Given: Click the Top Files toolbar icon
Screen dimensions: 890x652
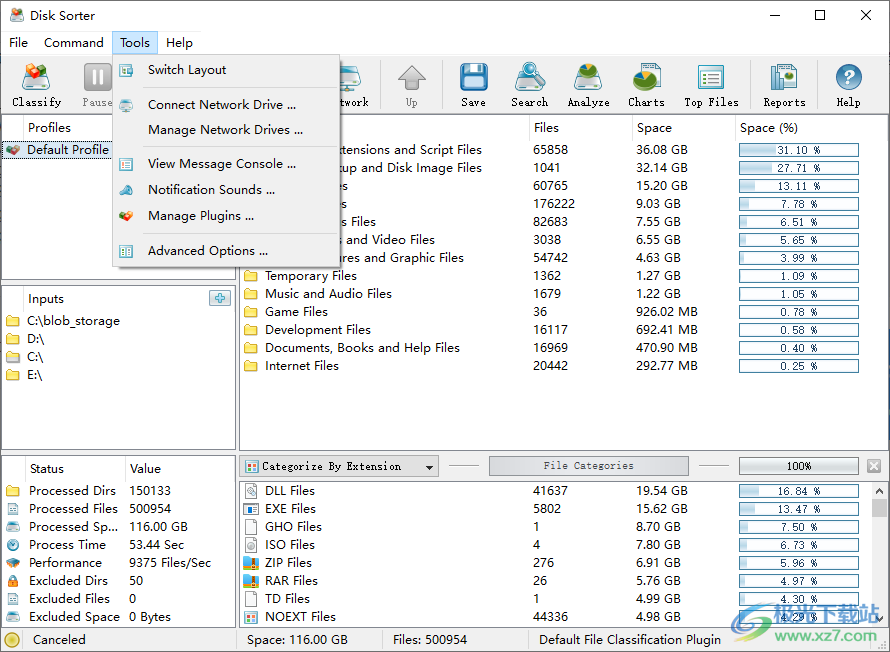Looking at the screenshot, I should click(x=711, y=78).
